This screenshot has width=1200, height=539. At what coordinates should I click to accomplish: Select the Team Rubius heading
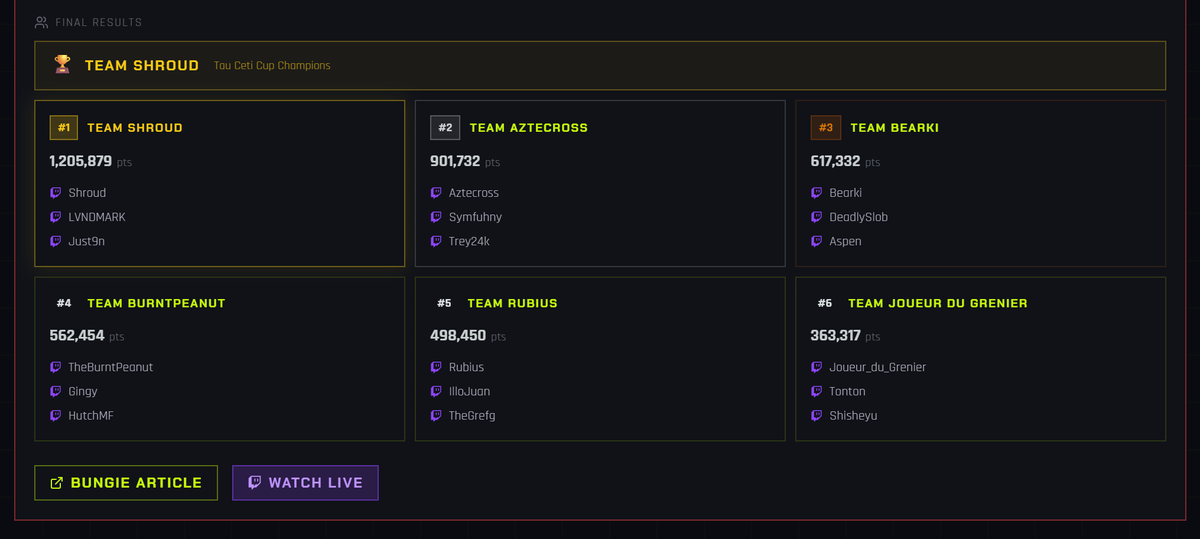[x=512, y=303]
